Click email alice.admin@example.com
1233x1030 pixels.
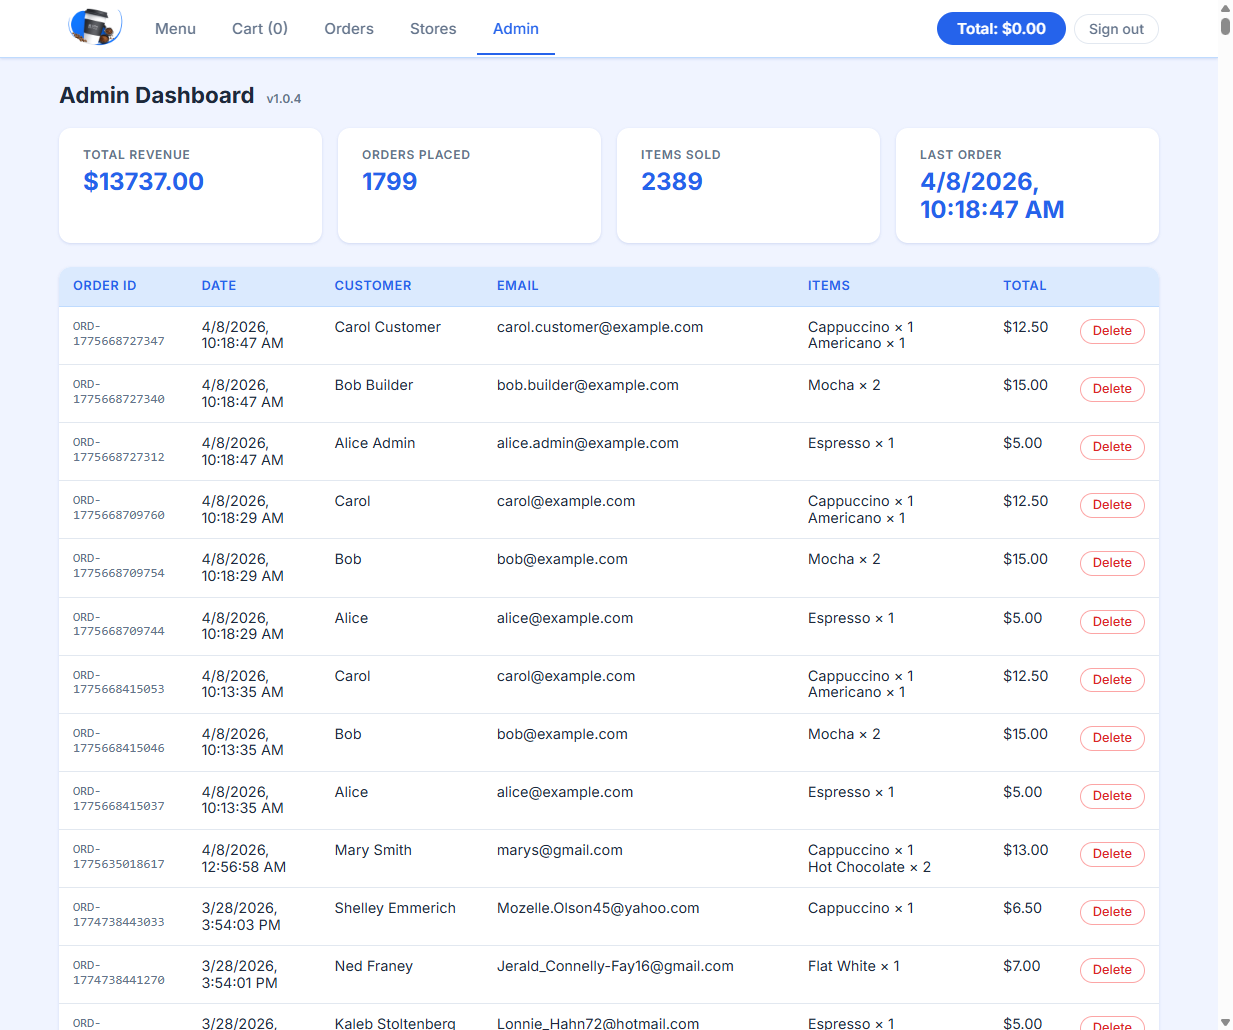click(588, 443)
